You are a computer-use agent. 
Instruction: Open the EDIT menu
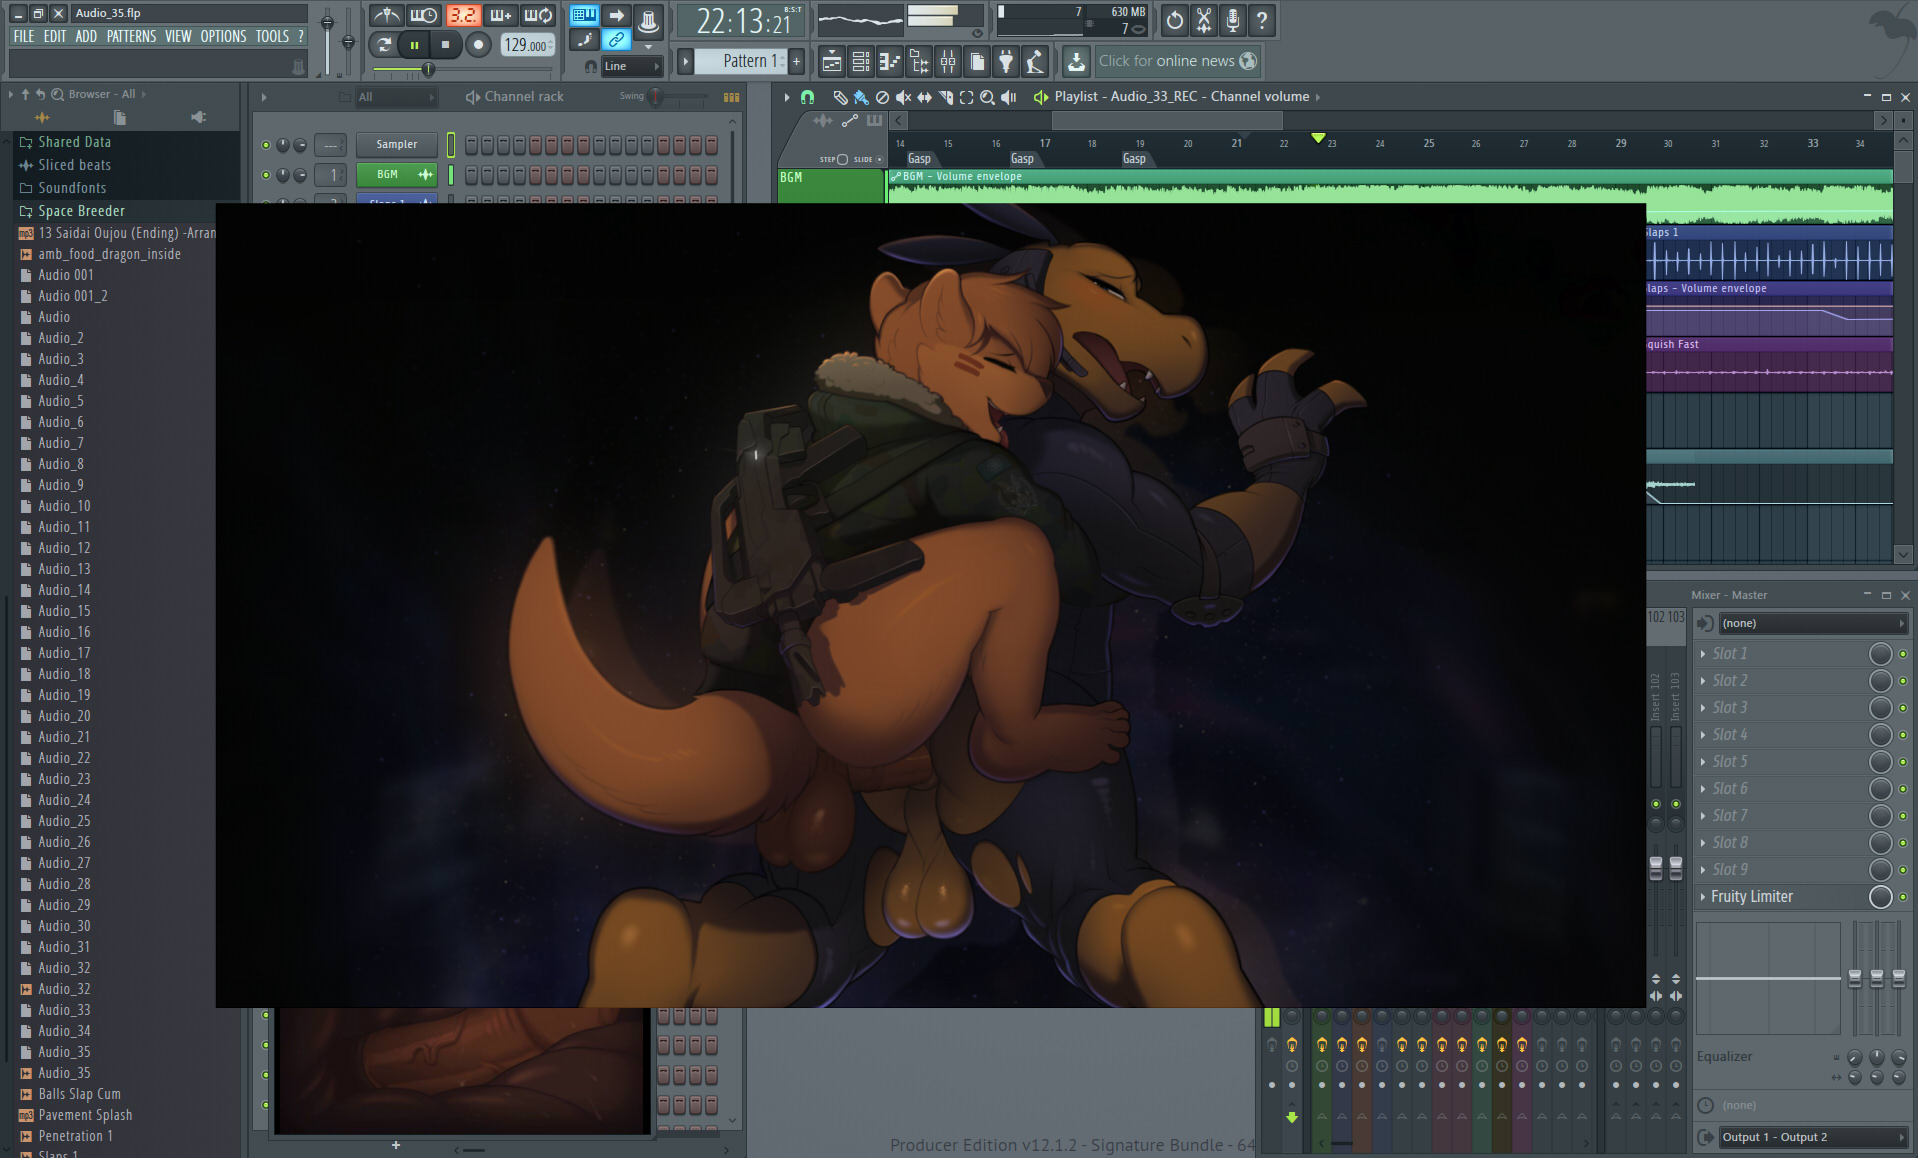[55, 36]
